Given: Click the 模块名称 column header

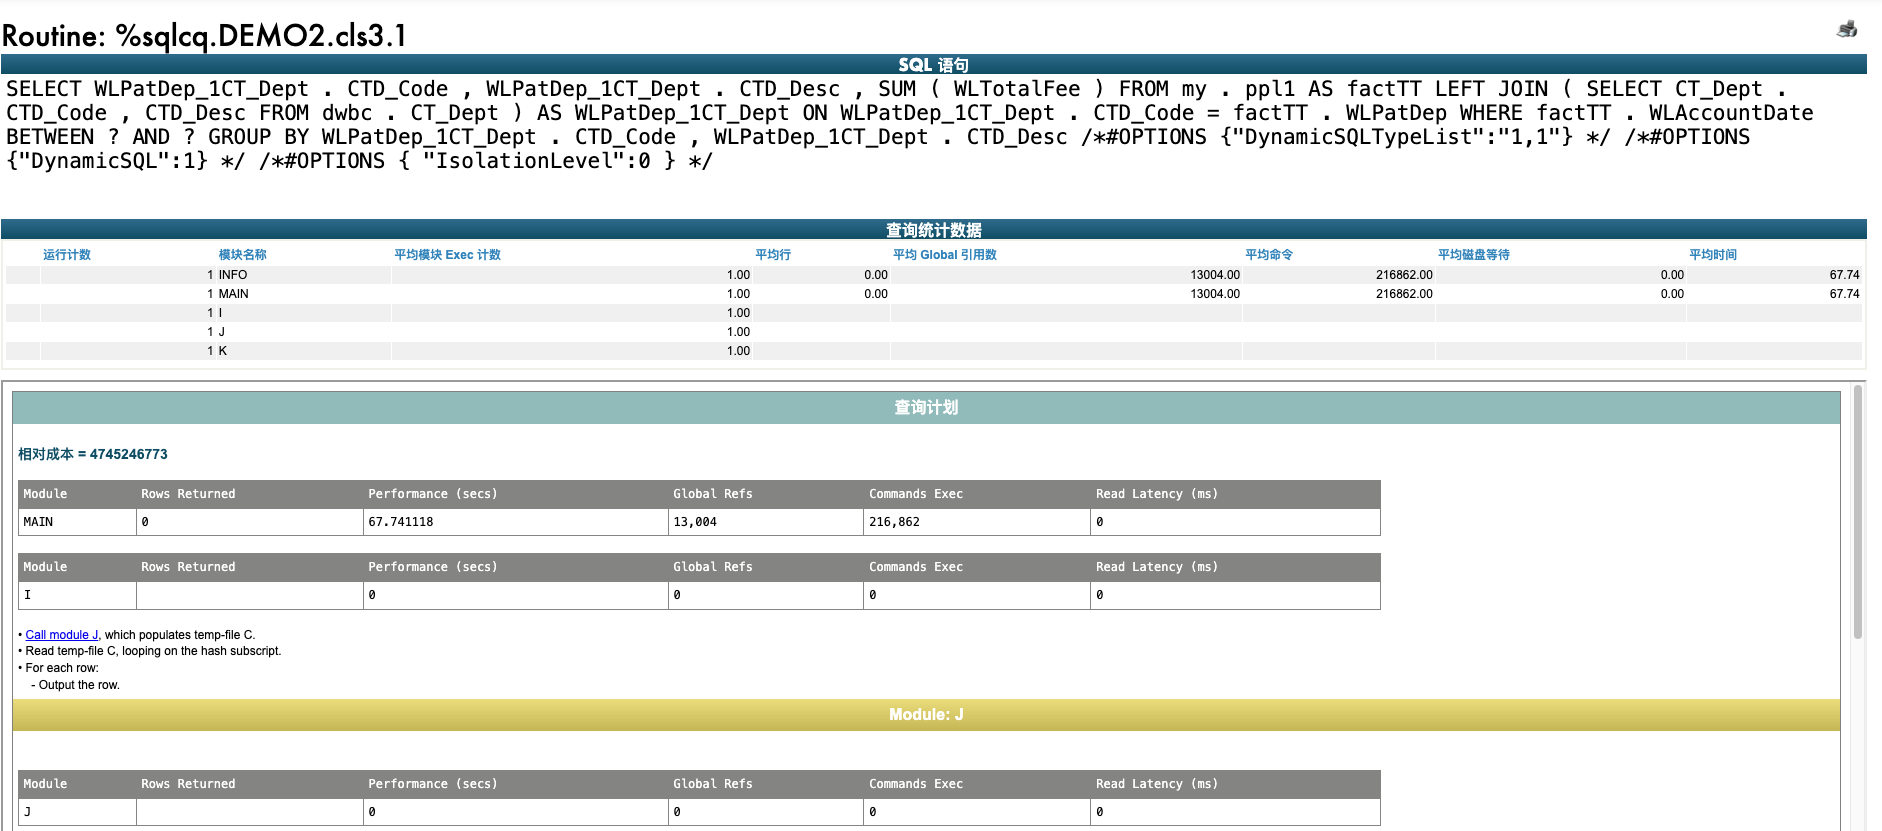Looking at the screenshot, I should [x=242, y=255].
